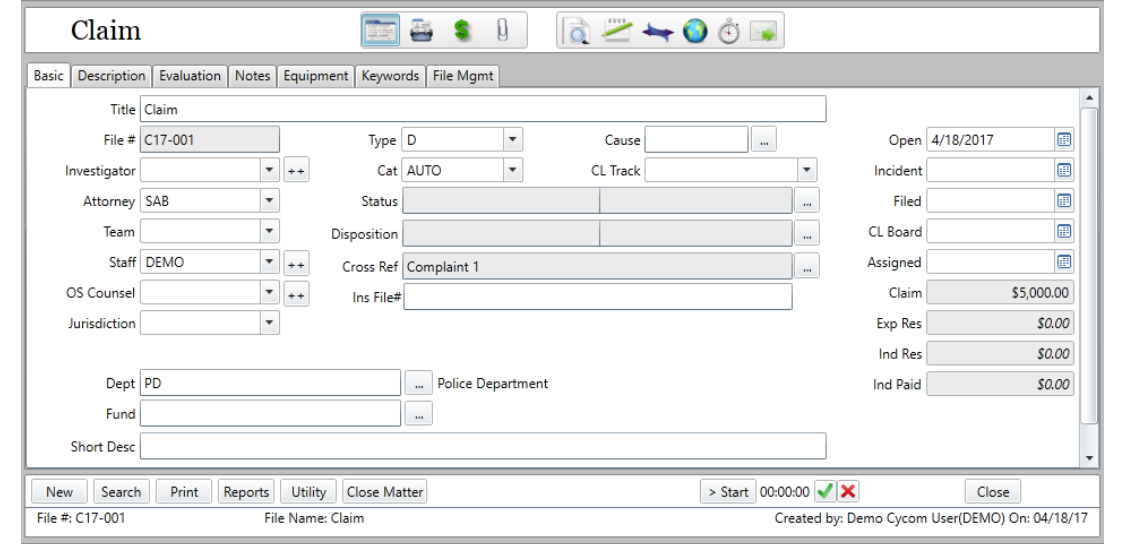Expand the Investigator dropdown
Image resolution: width=1125 pixels, height=545 pixels.
tap(269, 171)
